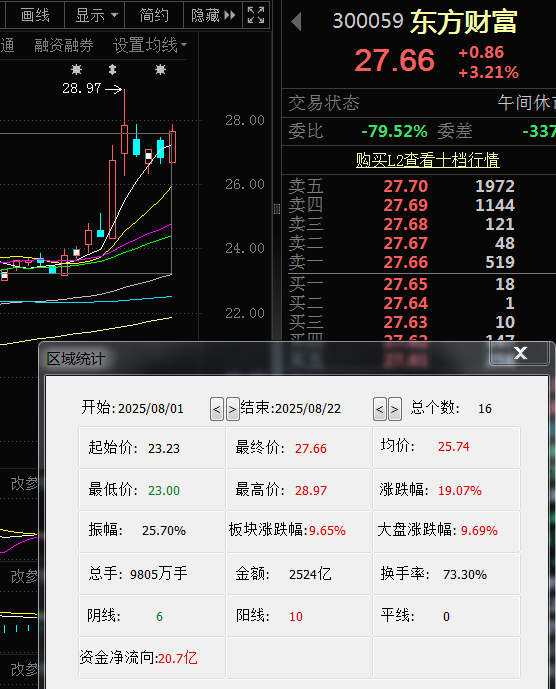The height and width of the screenshot is (689, 556).
Task: Click the 大盘涨跌幅 value 9.69%
Action: pyautogui.click(x=479, y=530)
